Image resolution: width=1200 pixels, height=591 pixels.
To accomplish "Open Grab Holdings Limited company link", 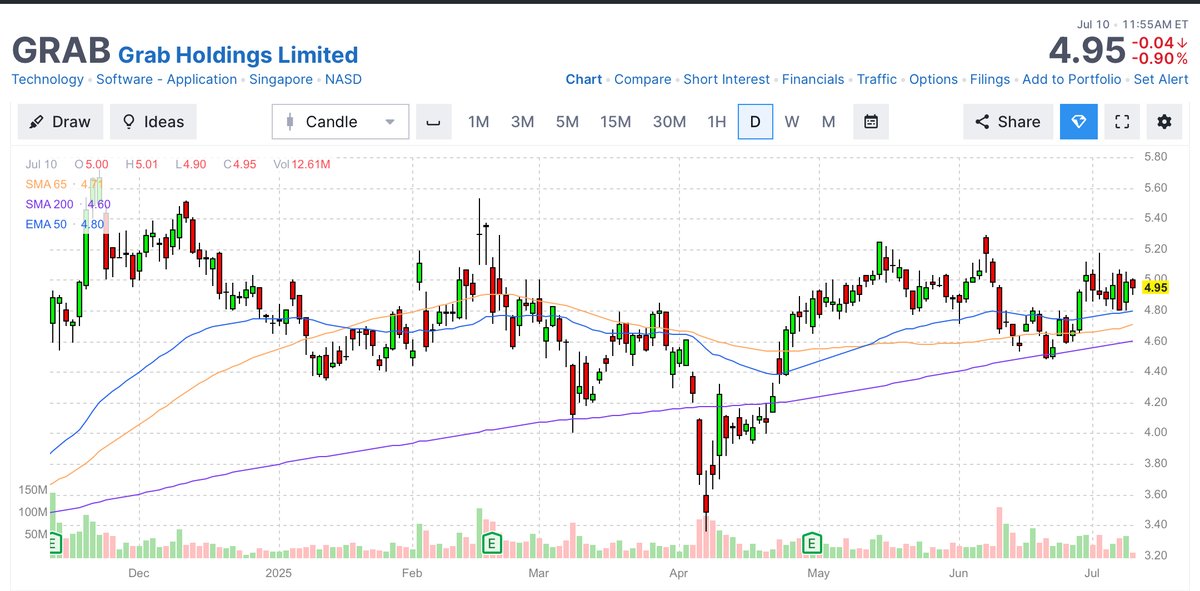I will (x=238, y=55).
